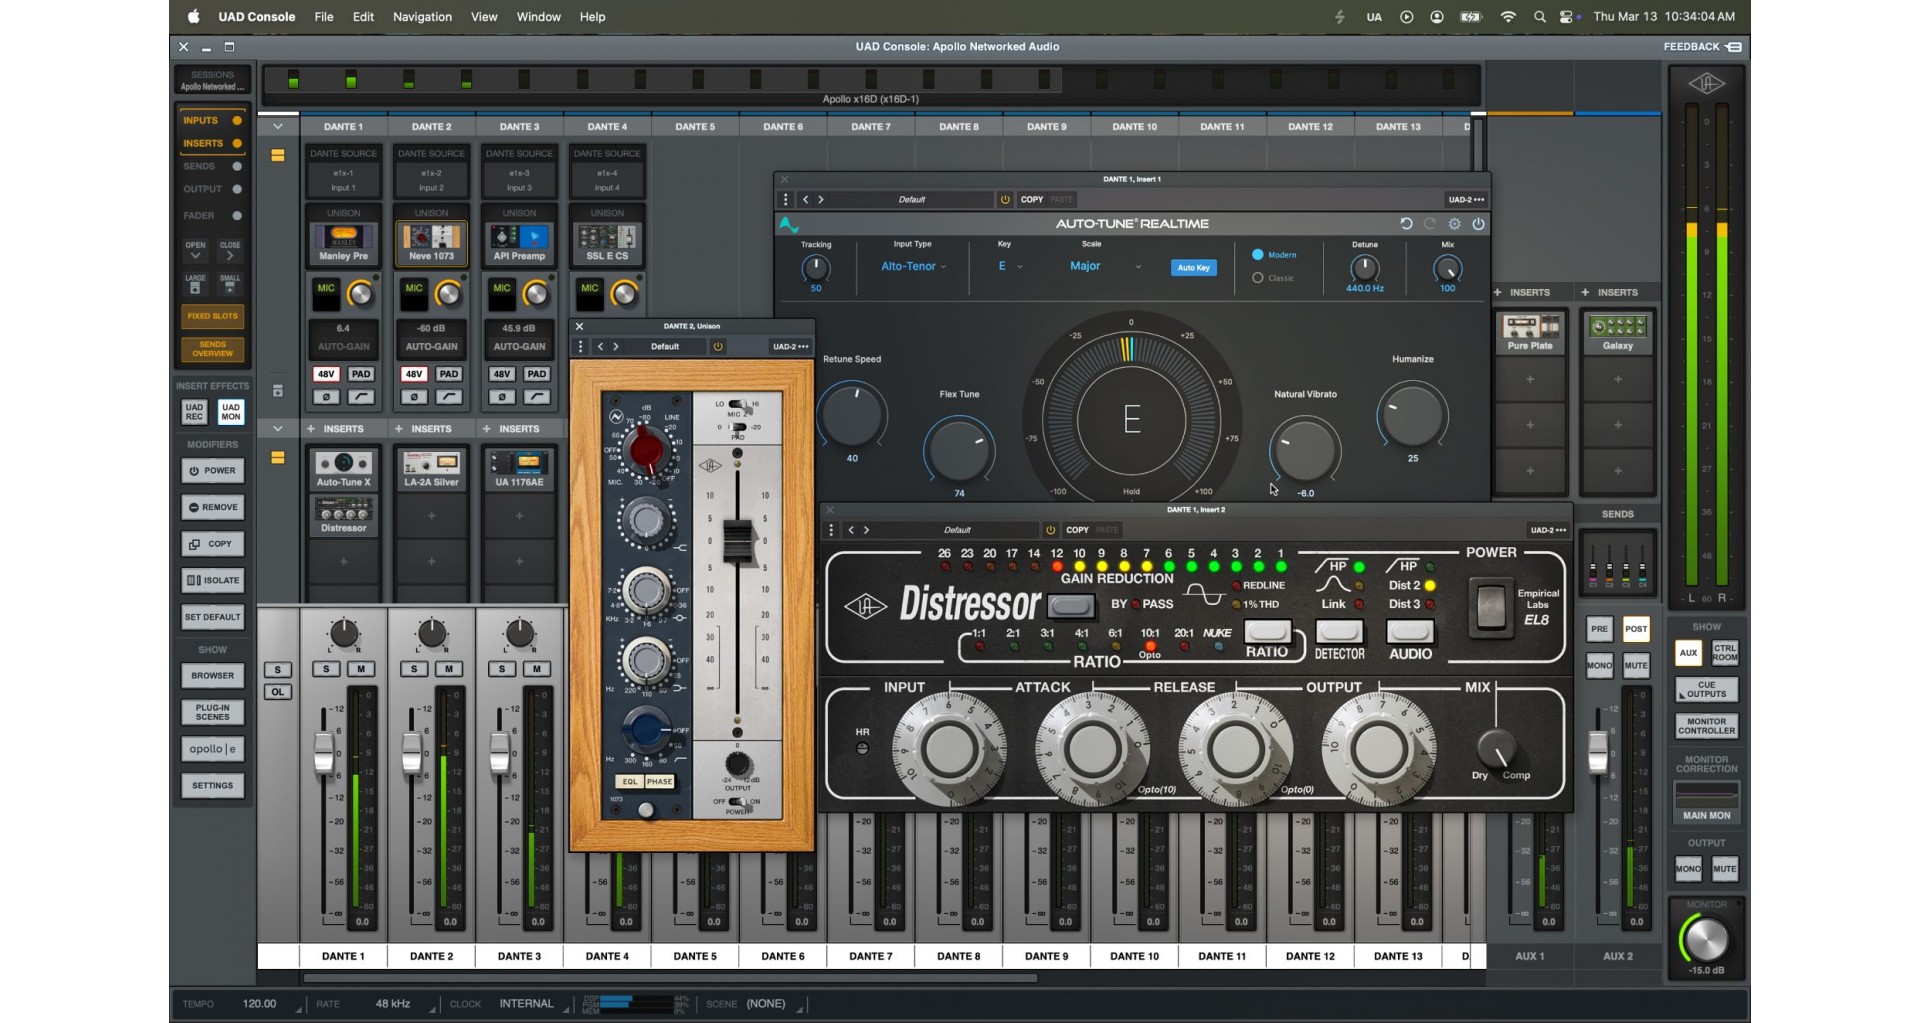Open the FEEDBACK panel icon
Viewport: 1920px width, 1023px height.
point(1733,47)
